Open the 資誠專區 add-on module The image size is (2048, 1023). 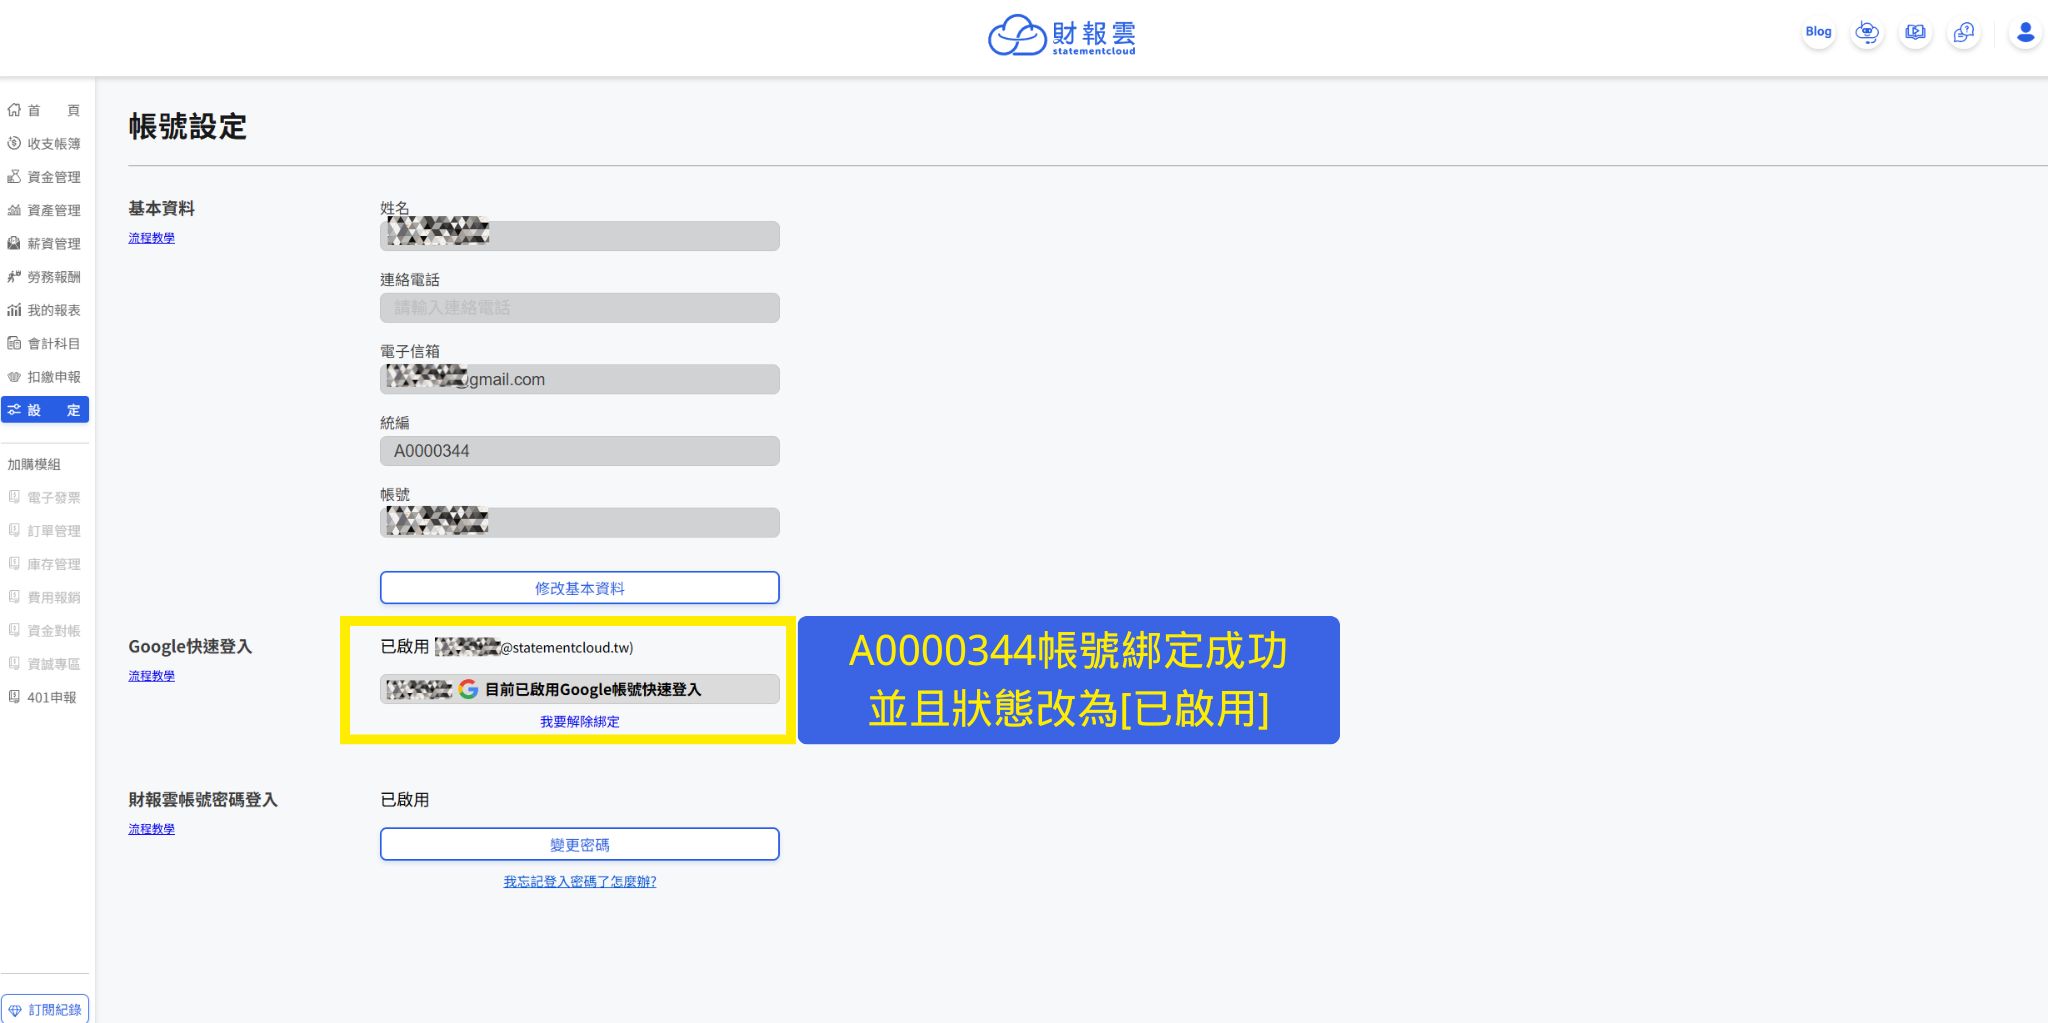44,664
